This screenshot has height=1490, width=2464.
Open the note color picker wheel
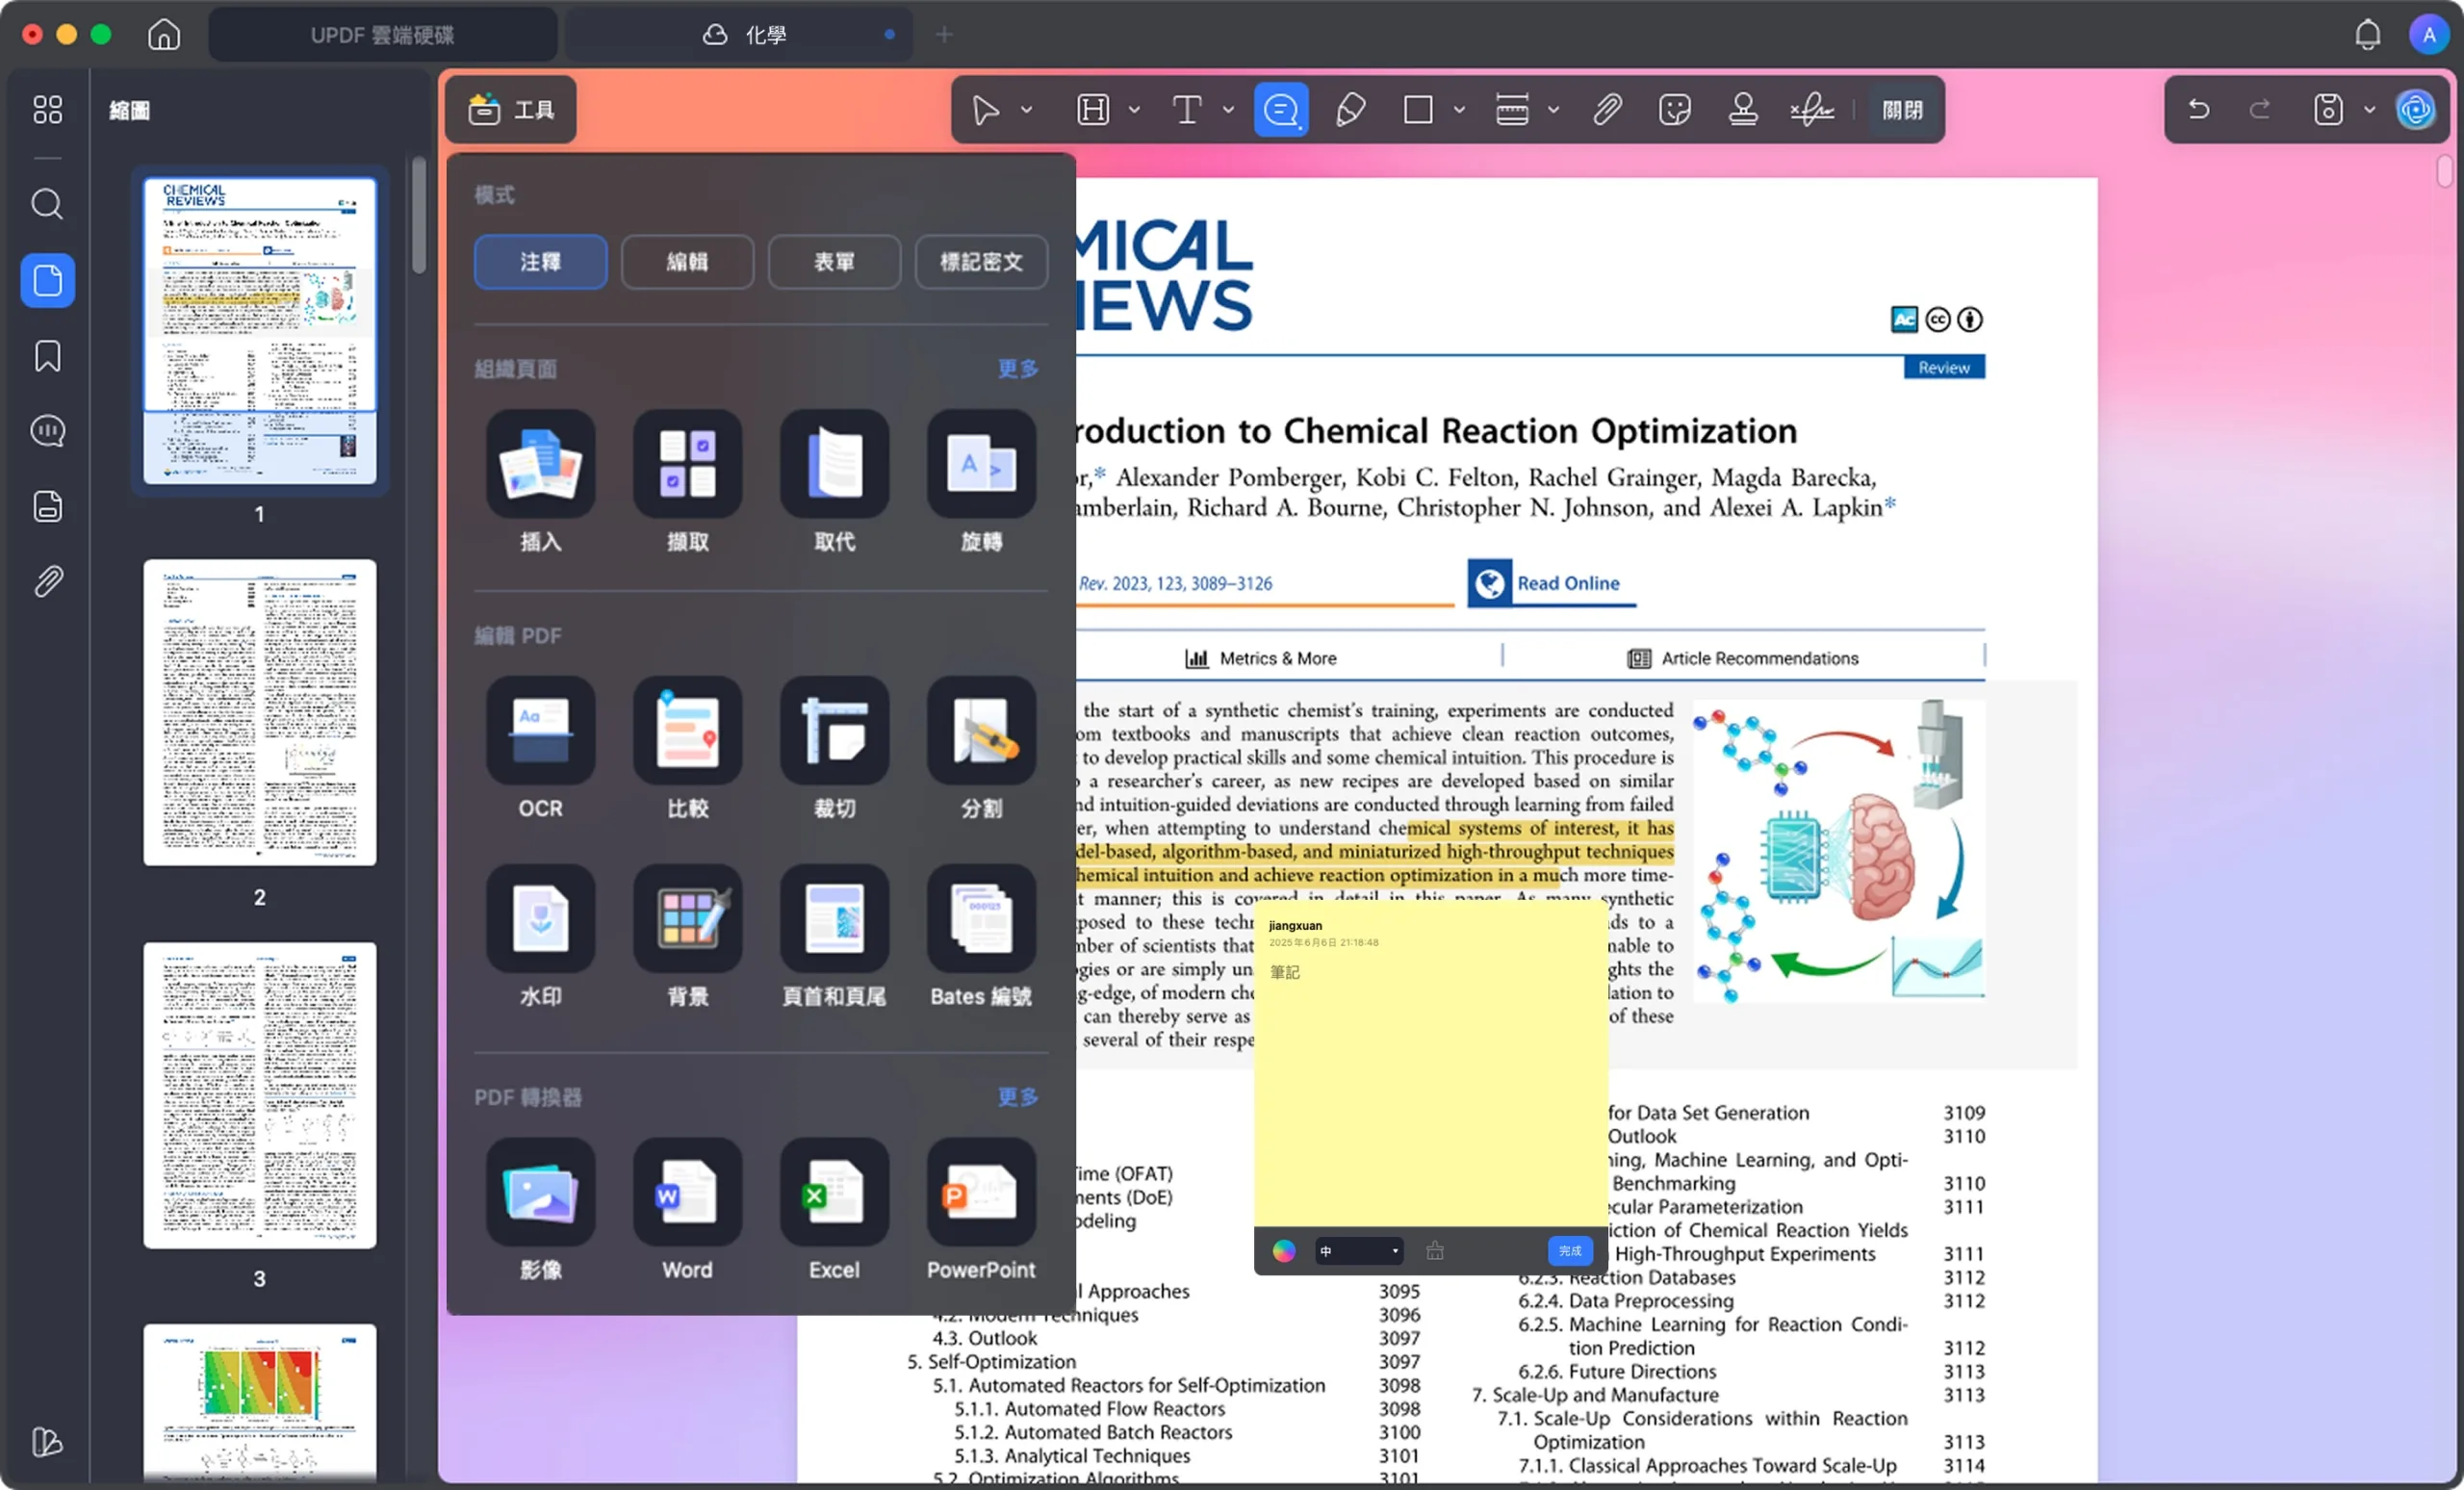pyautogui.click(x=1283, y=1250)
